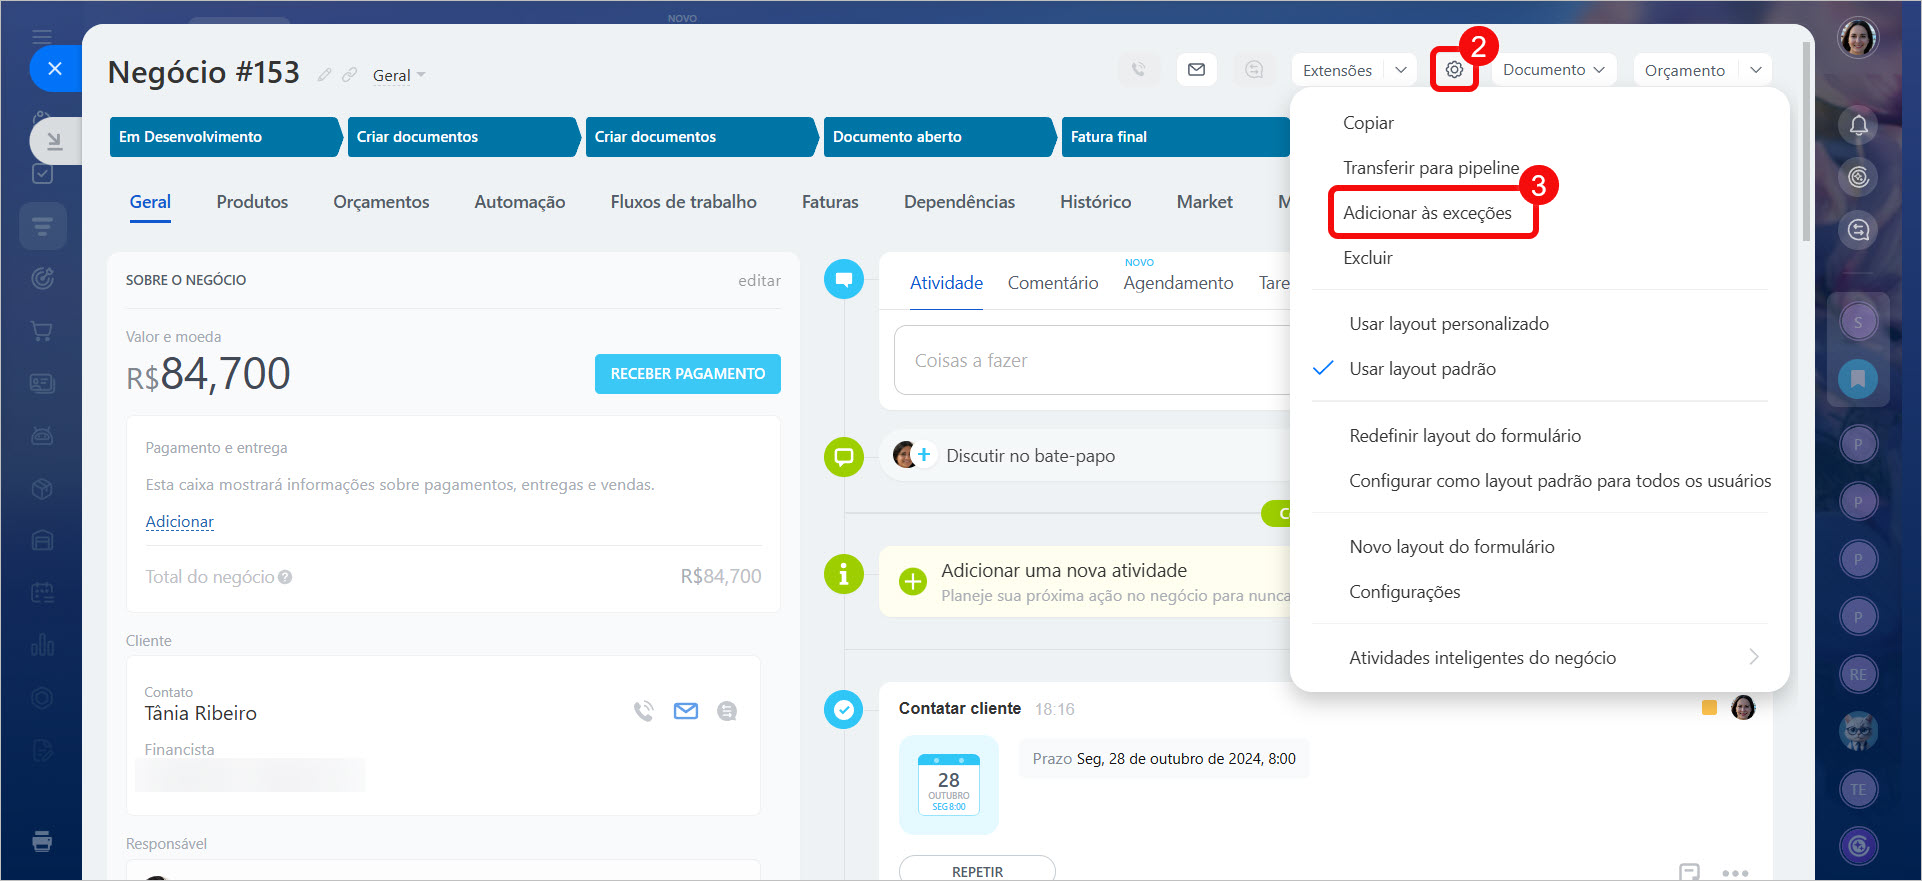
Task: Click the envelope email icon in header
Action: pos(1196,70)
